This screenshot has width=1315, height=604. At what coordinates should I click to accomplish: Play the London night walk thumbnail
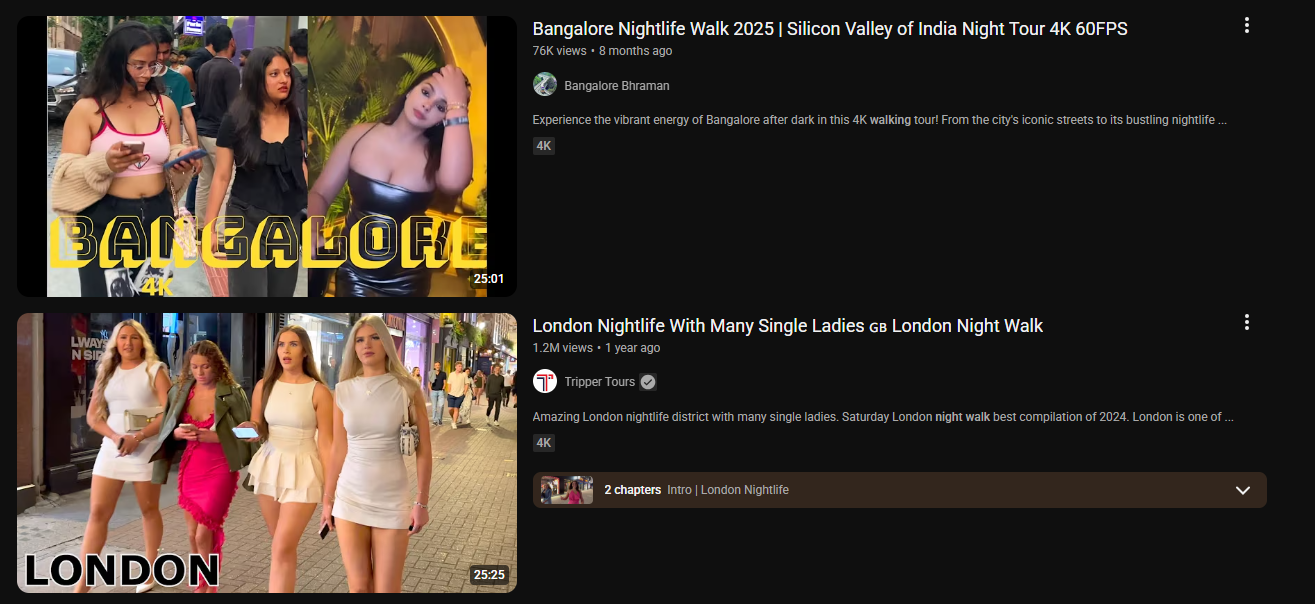click(x=266, y=452)
